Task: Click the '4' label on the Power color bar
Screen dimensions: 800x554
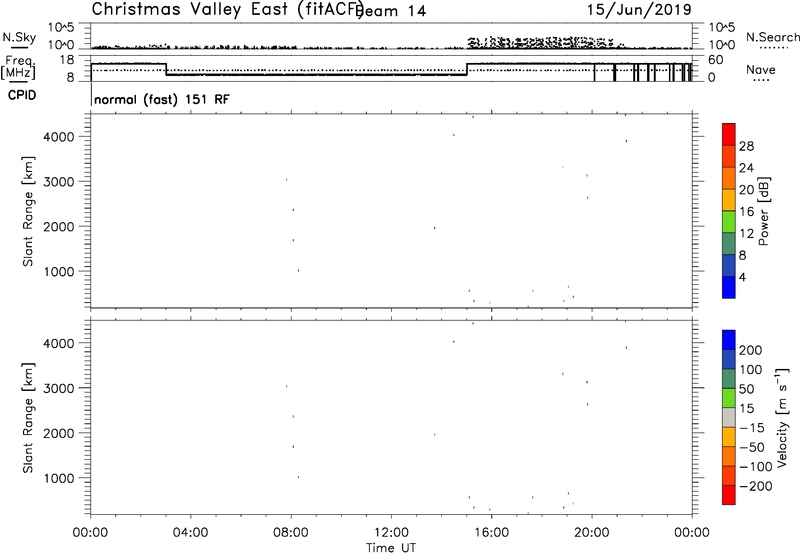Action: [742, 278]
